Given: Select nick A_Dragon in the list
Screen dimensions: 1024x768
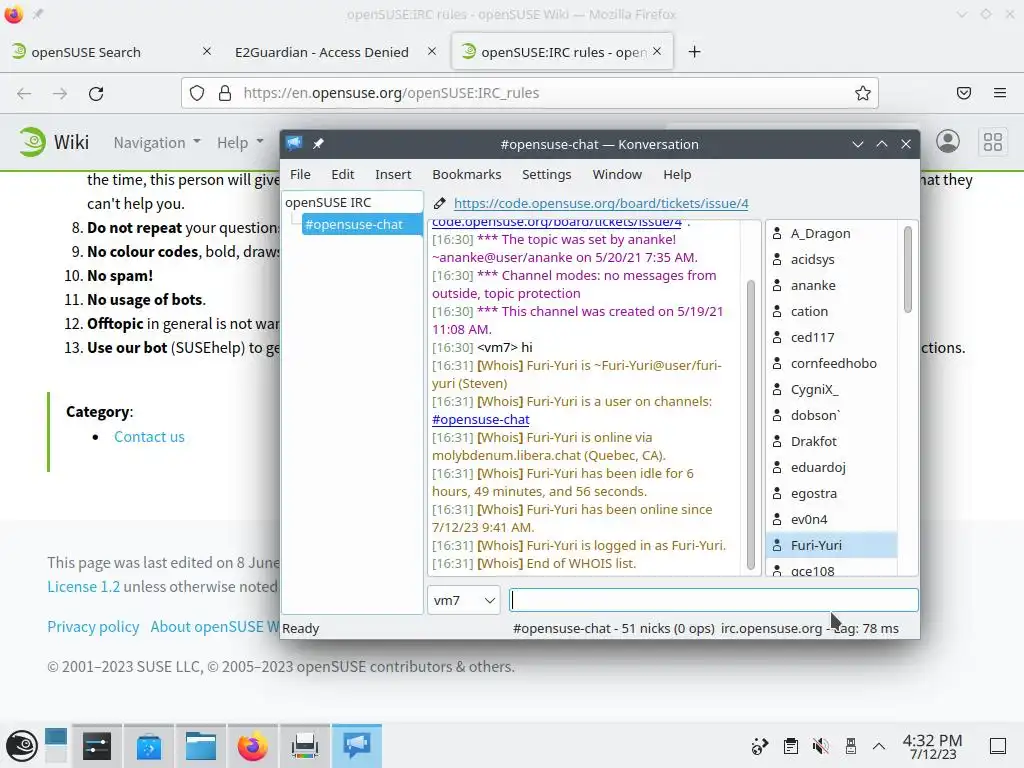Looking at the screenshot, I should 820,234.
